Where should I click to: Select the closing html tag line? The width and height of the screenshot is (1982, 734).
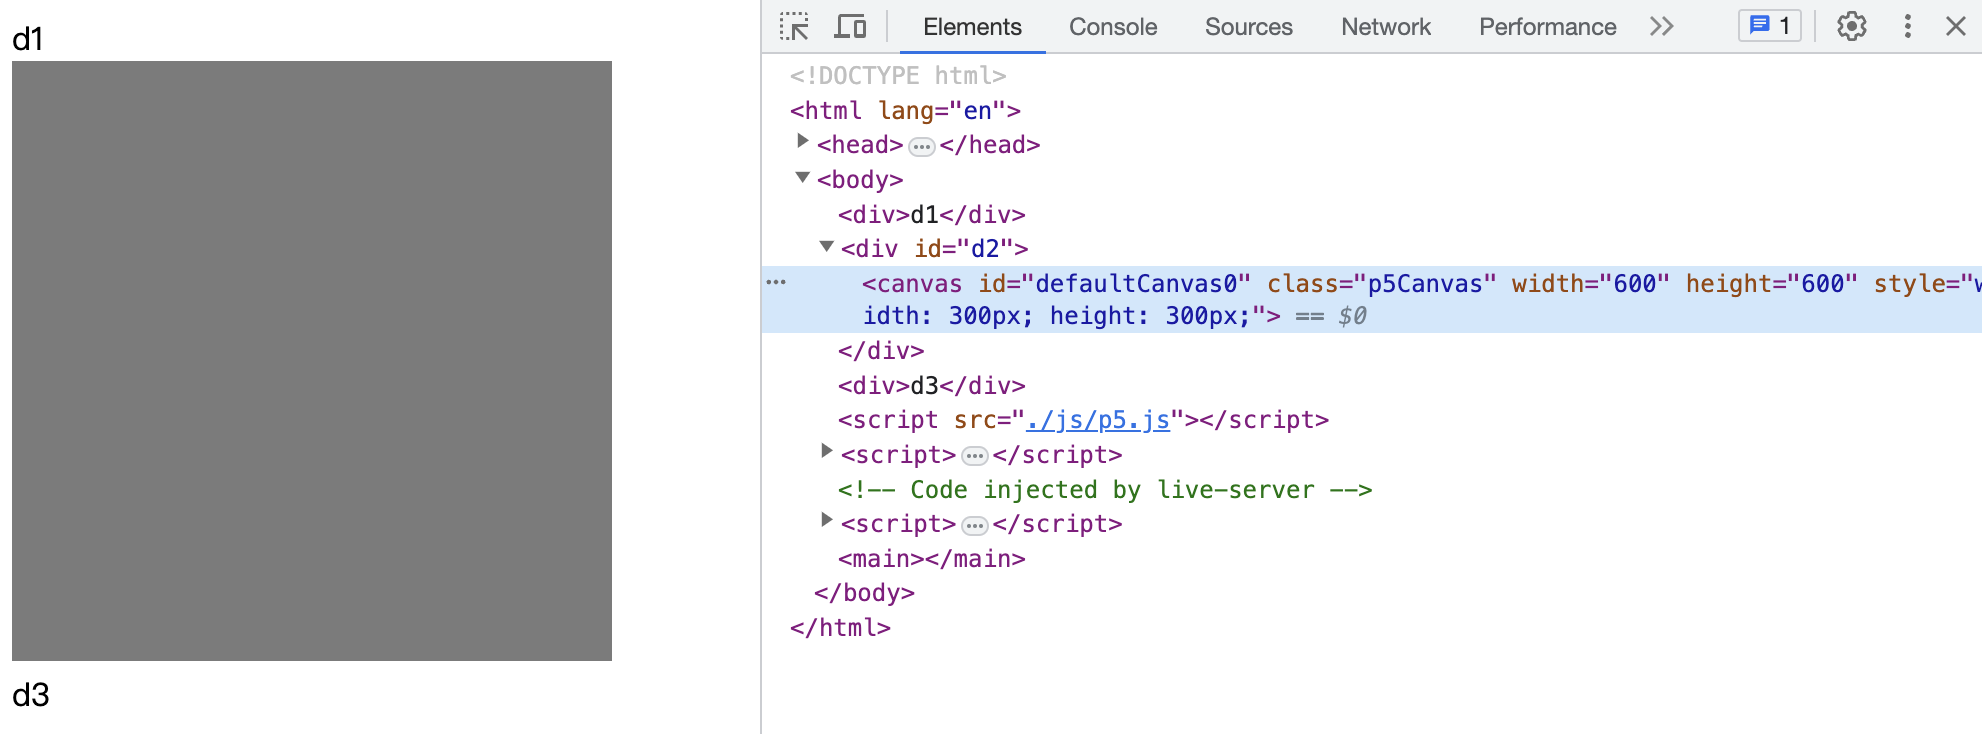[x=840, y=627]
